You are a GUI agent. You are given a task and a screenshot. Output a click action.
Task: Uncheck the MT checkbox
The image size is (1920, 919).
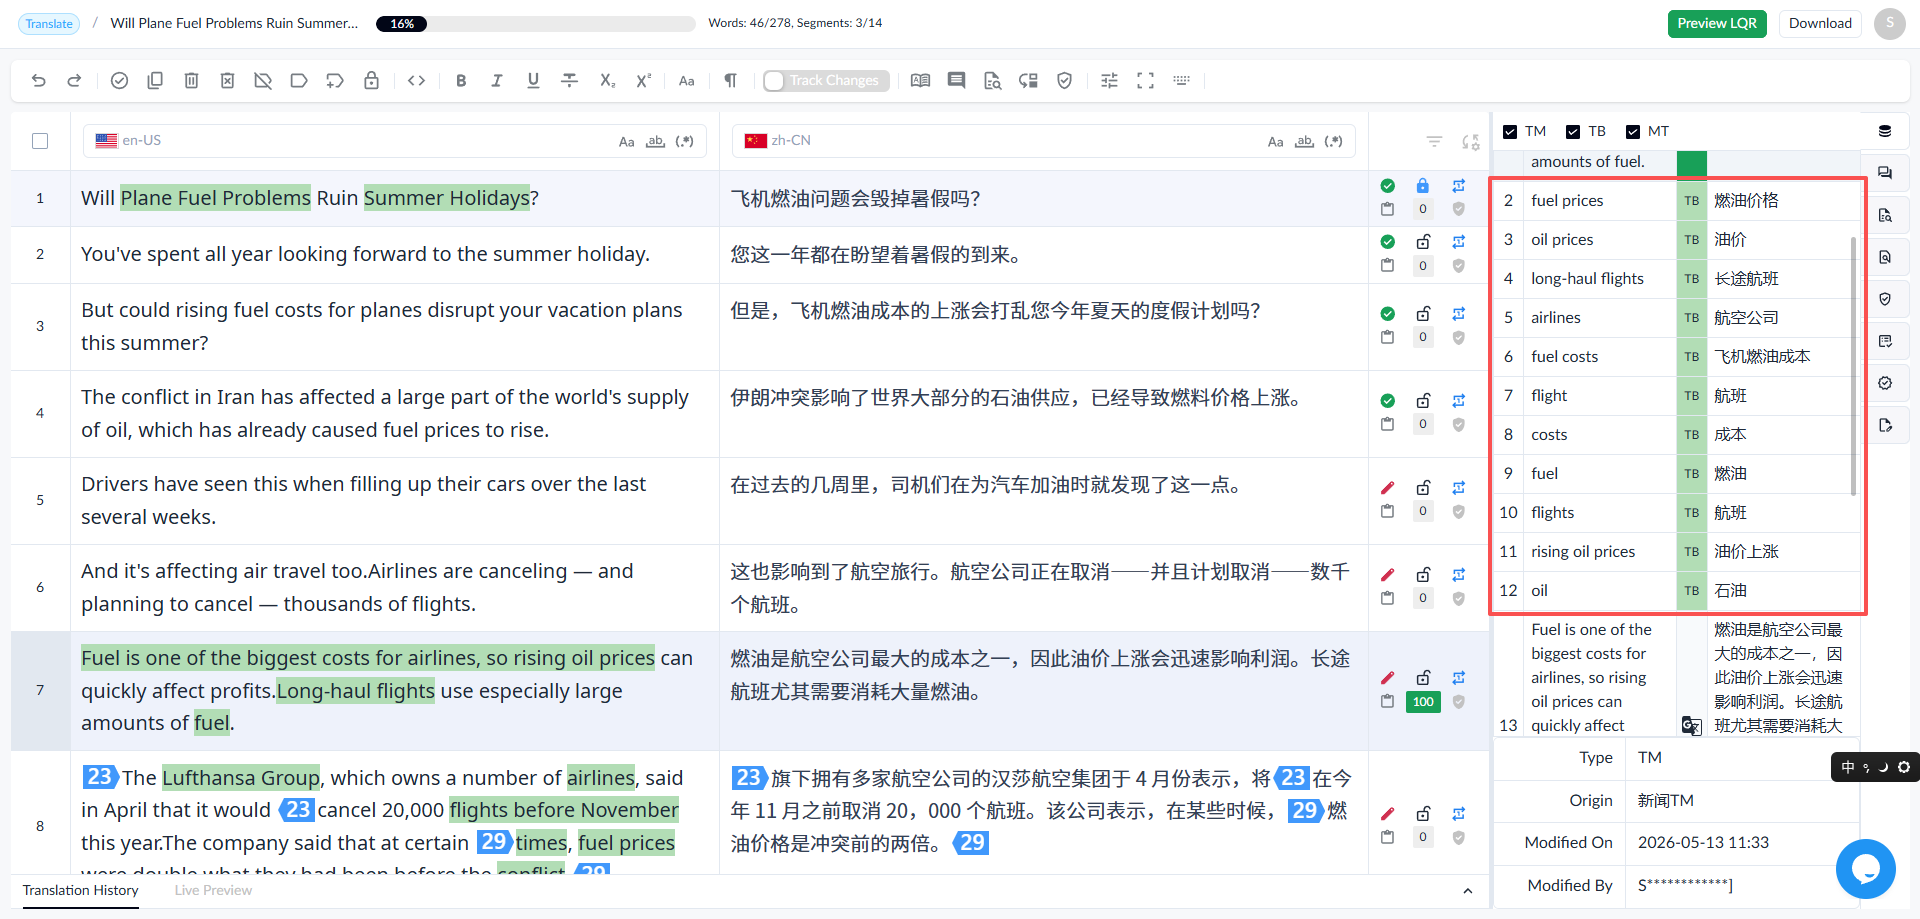point(1633,132)
